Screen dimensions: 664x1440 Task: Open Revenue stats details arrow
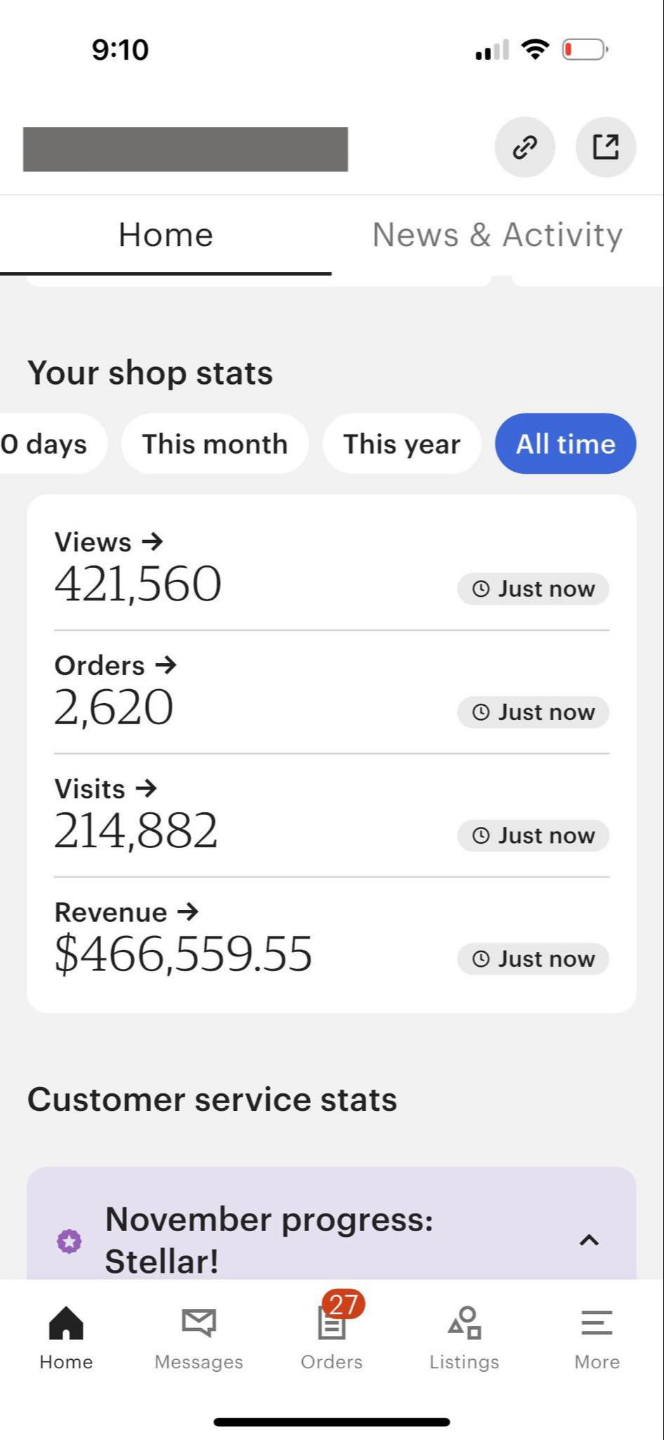[x=187, y=912]
